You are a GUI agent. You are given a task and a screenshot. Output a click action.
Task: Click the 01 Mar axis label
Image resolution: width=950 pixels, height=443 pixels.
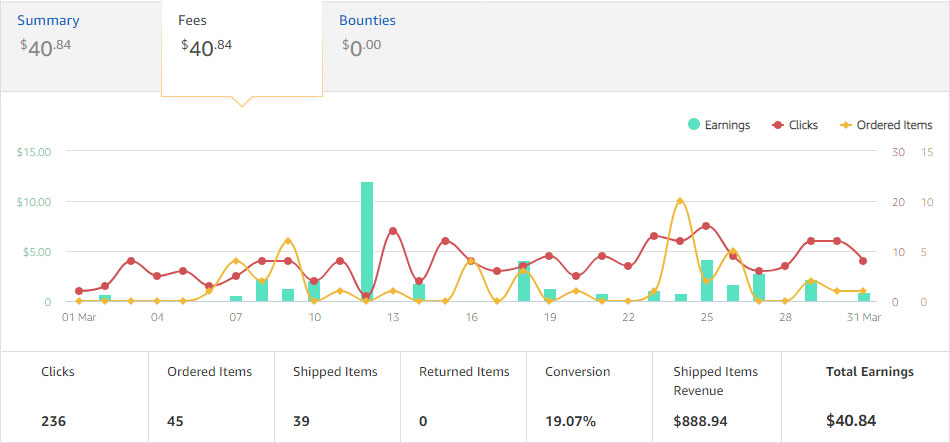pyautogui.click(x=78, y=317)
